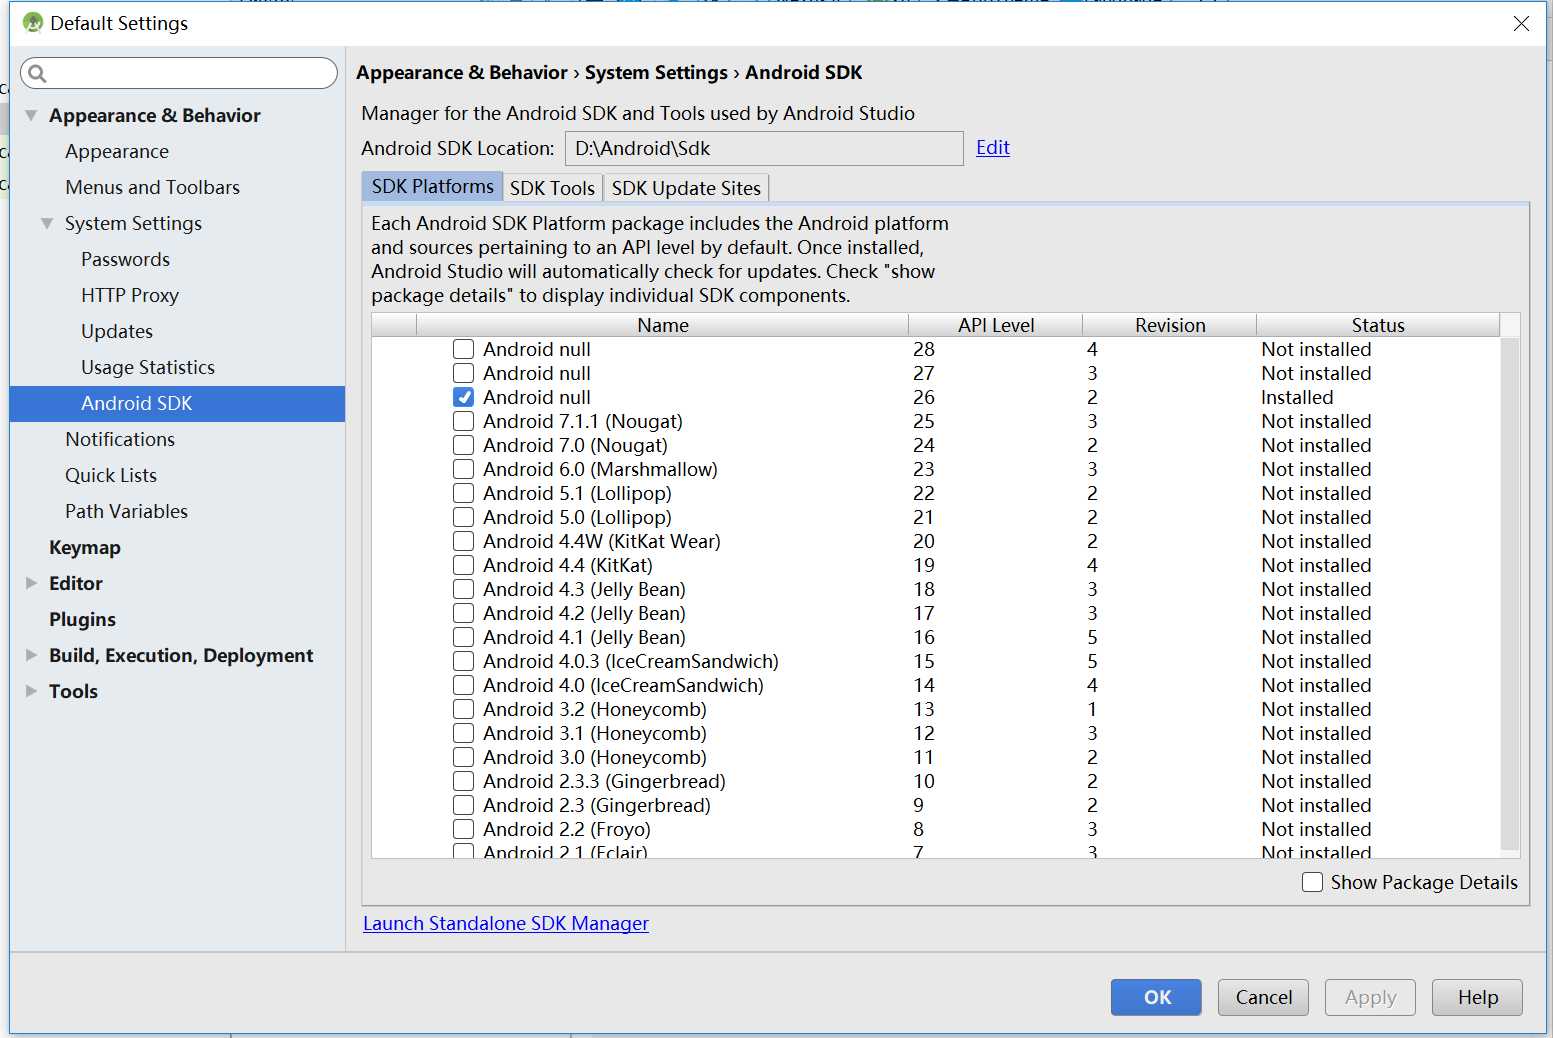Collapse the Appearance & Behavior tree arrow

[x=31, y=115]
